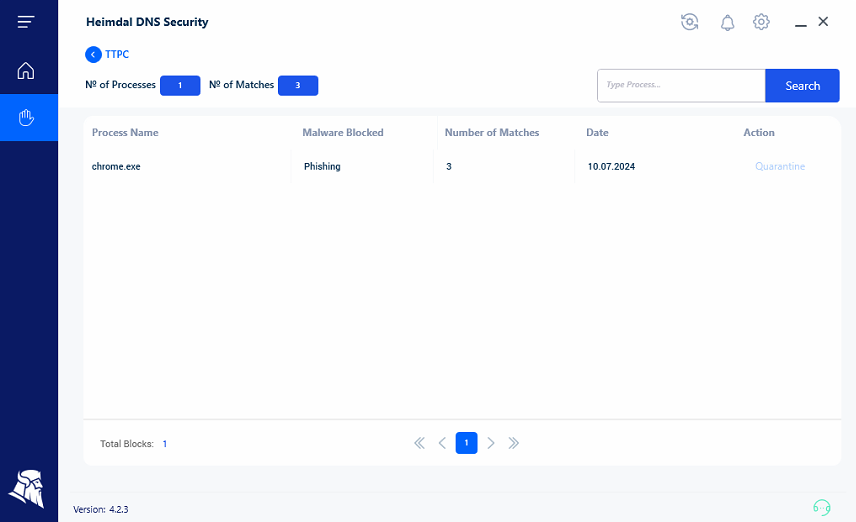The width and height of the screenshot is (856, 522).
Task: Click the date 10.07.2024 cell
Action: coord(611,167)
